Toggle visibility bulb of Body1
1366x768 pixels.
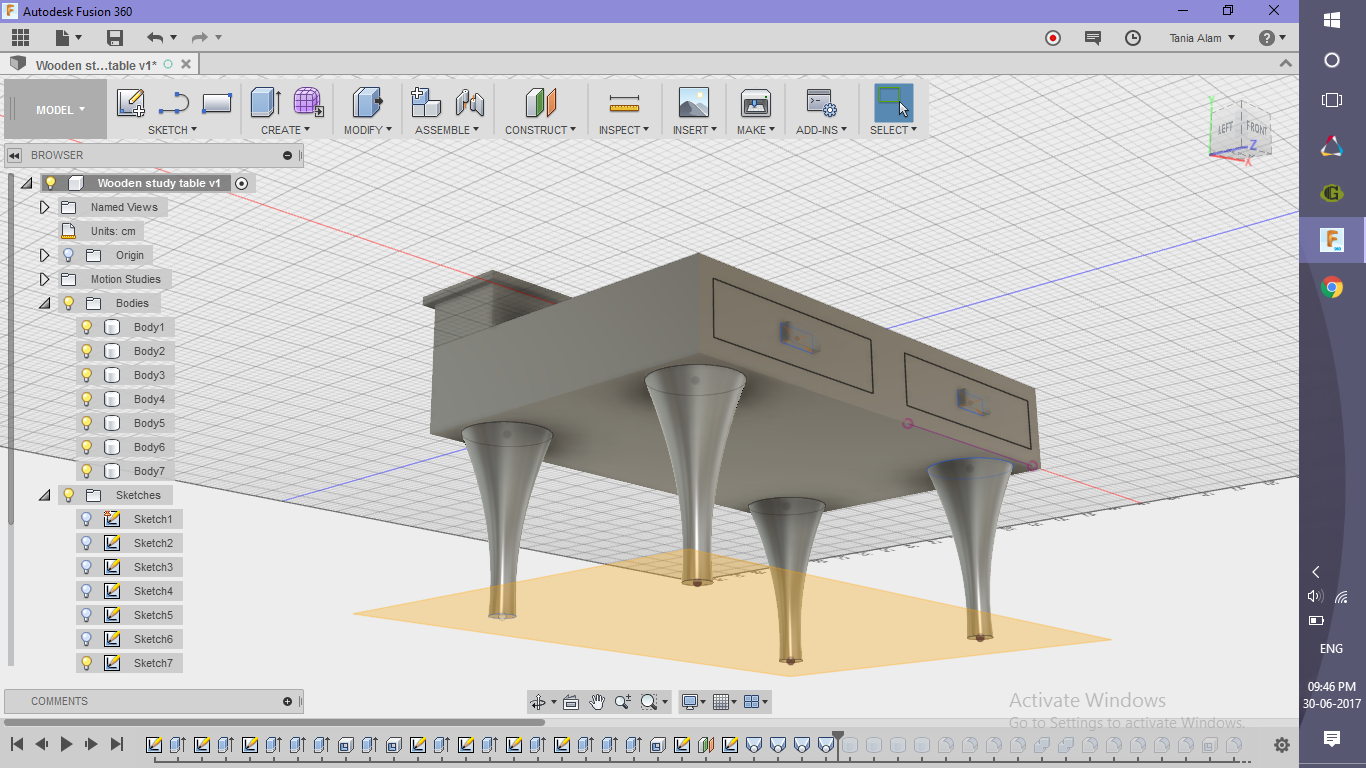click(x=87, y=327)
